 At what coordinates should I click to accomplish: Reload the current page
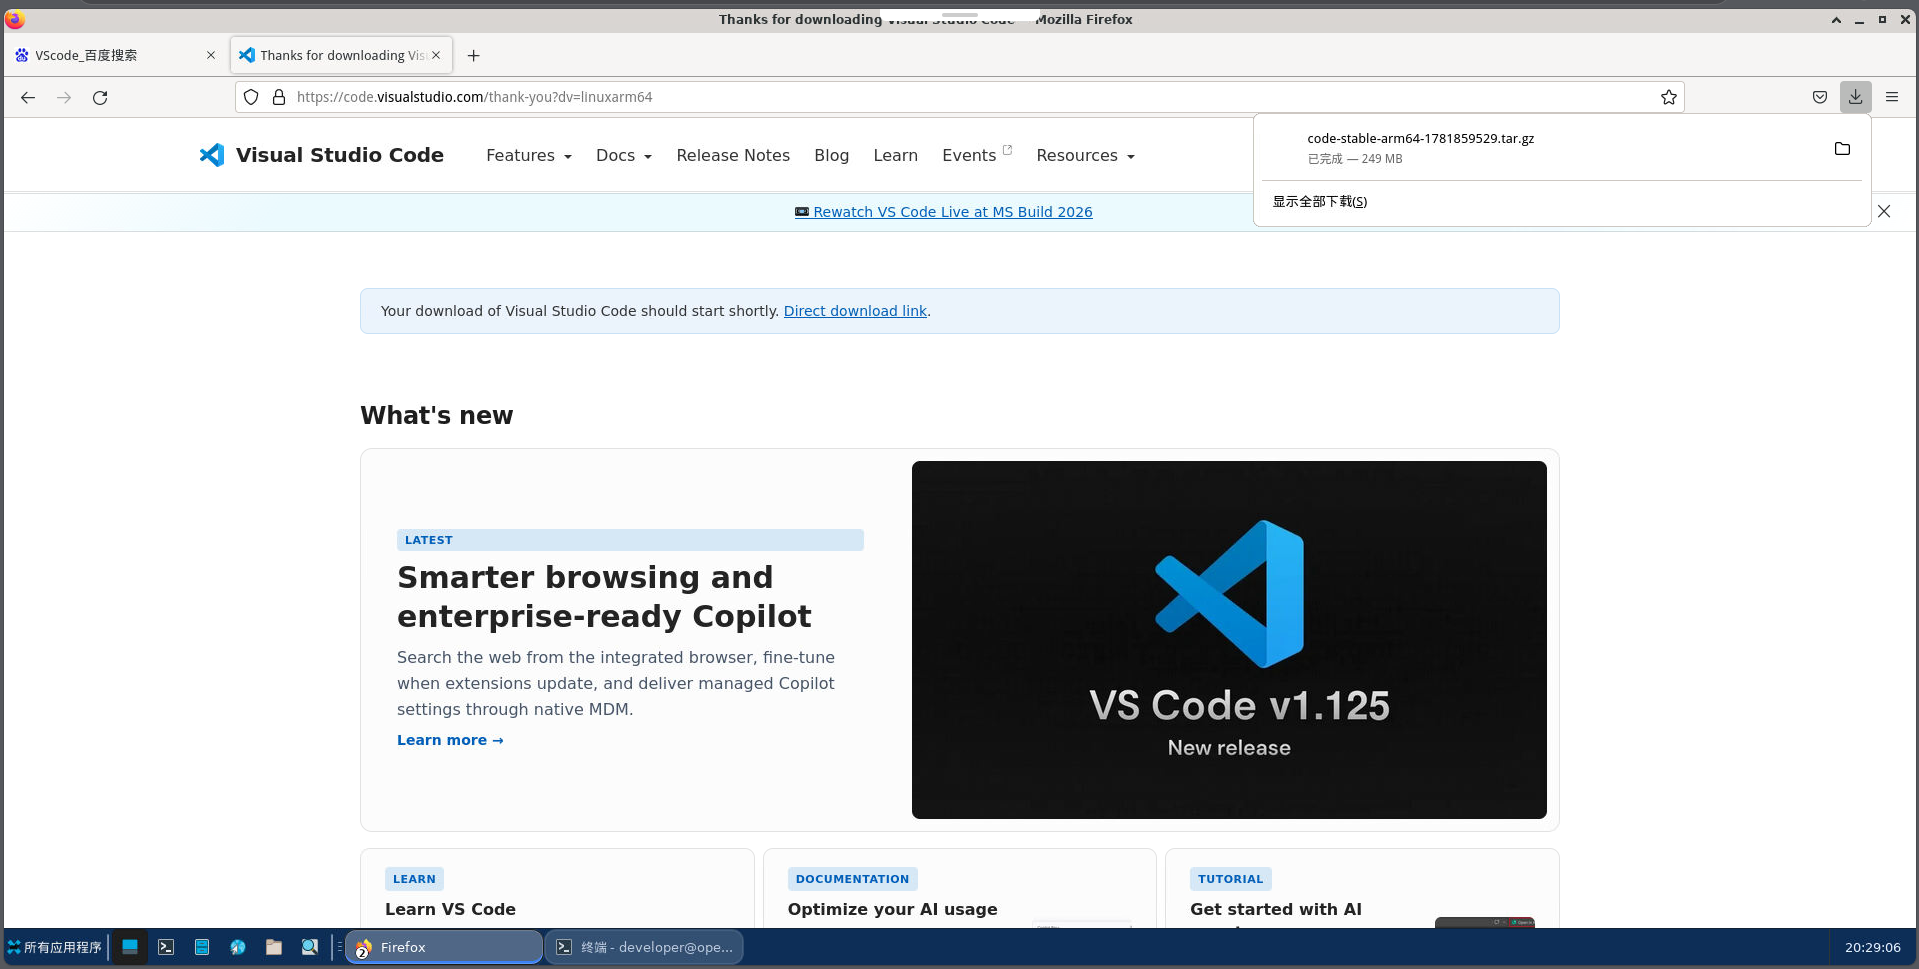[x=100, y=97]
